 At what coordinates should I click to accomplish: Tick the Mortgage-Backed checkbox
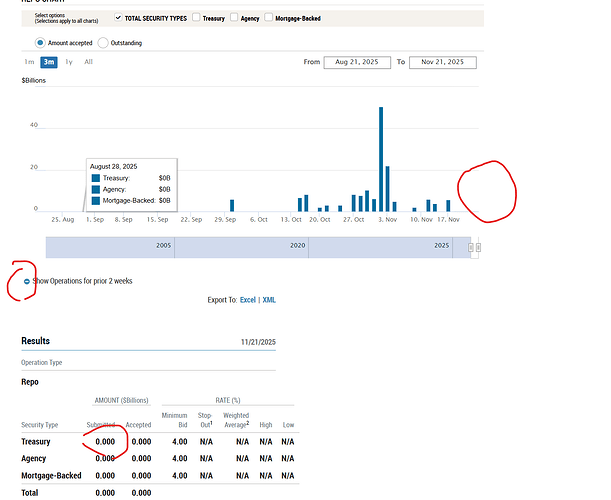click(x=269, y=18)
